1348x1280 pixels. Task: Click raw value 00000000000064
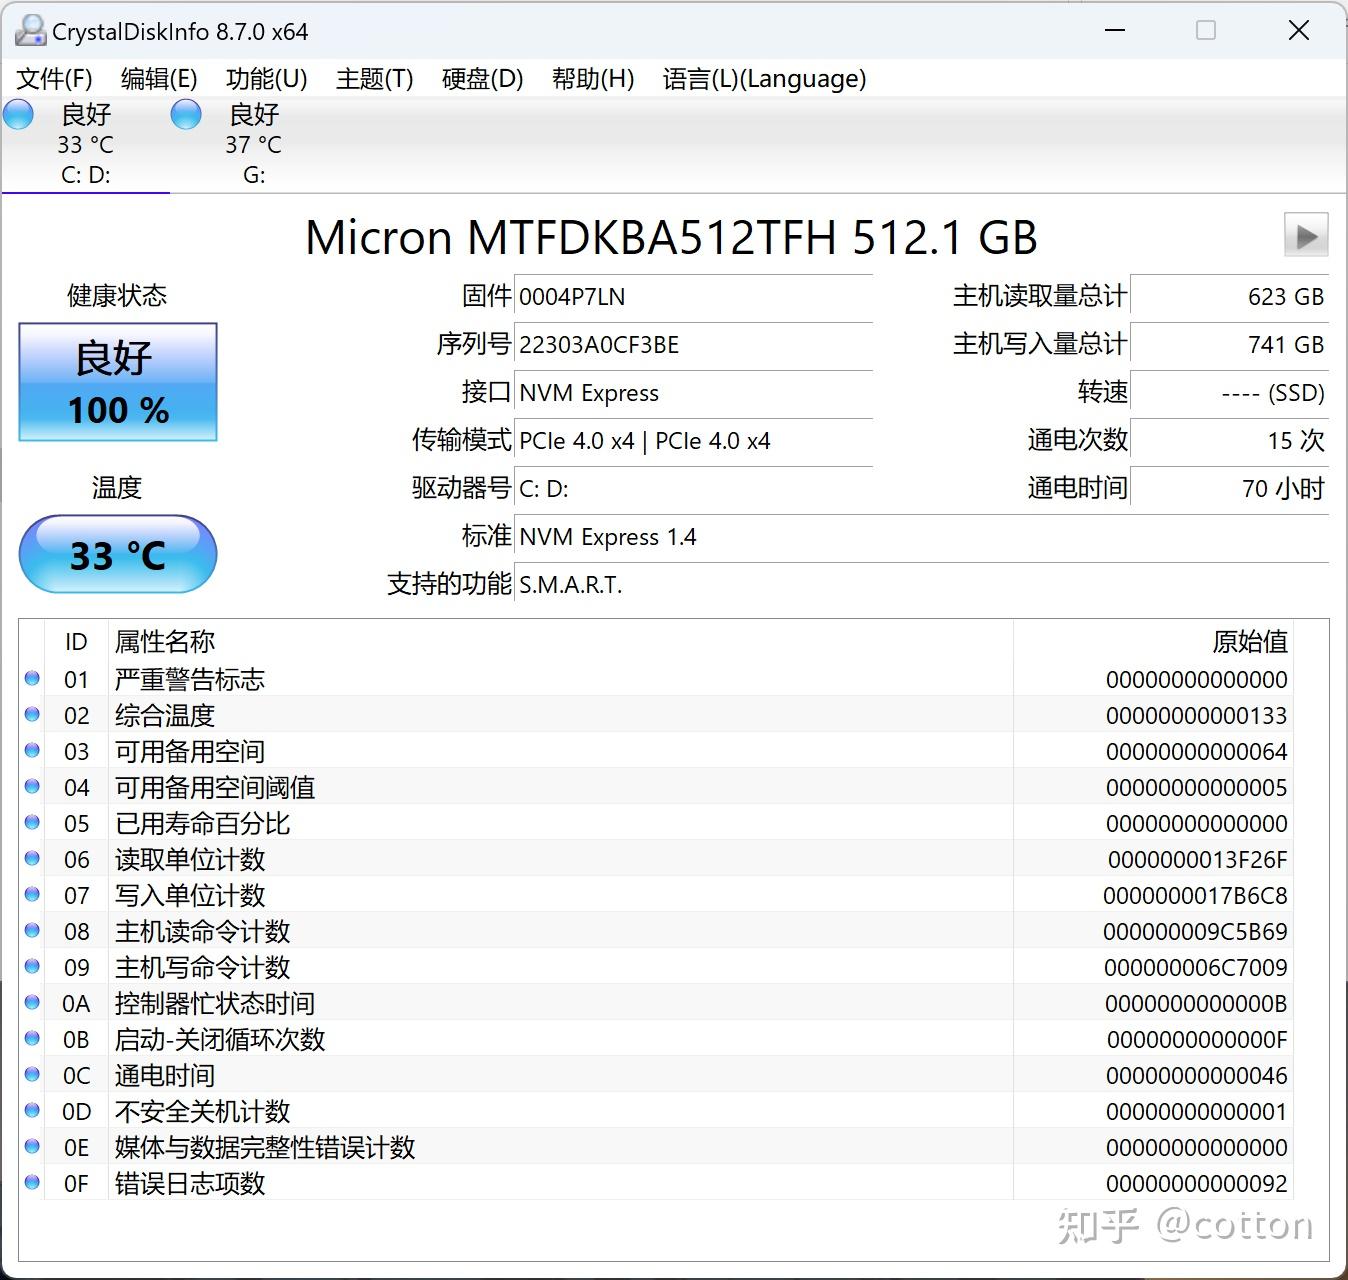(1196, 752)
